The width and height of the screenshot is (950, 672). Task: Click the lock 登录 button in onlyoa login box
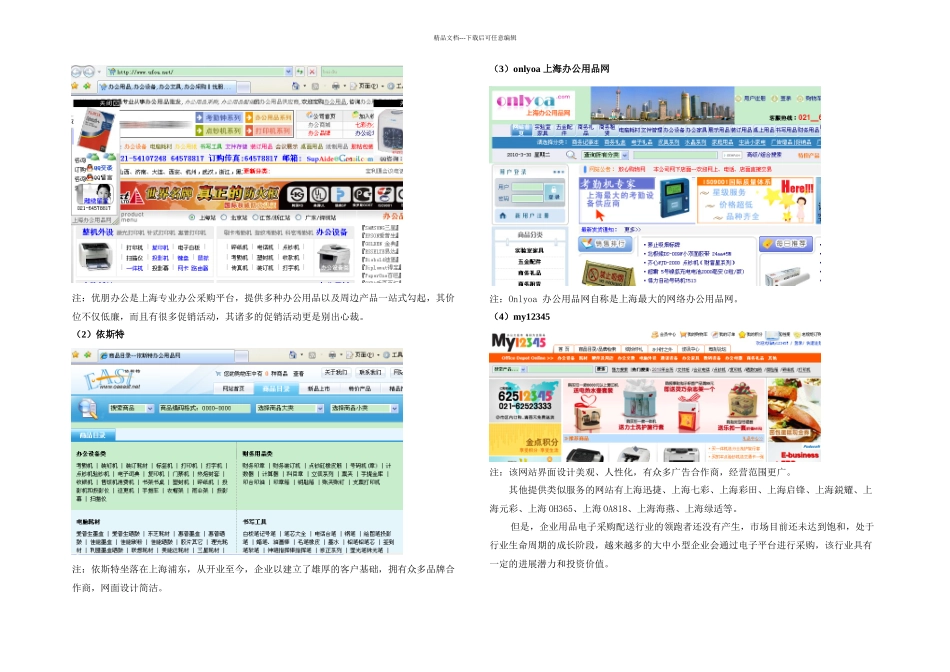pos(554,192)
